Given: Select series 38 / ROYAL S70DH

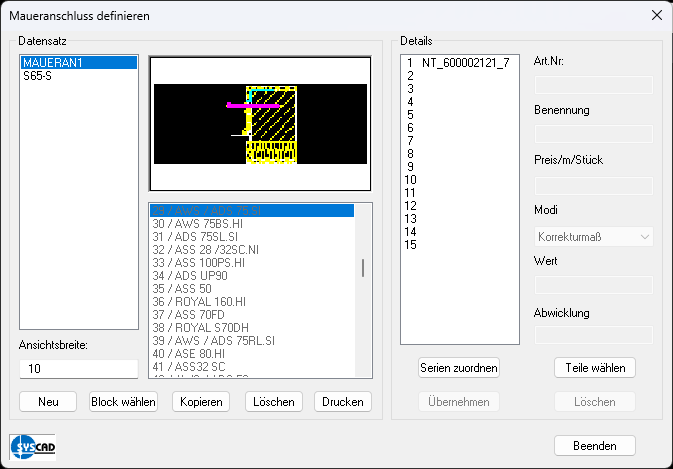Looking at the screenshot, I should click(252, 327).
